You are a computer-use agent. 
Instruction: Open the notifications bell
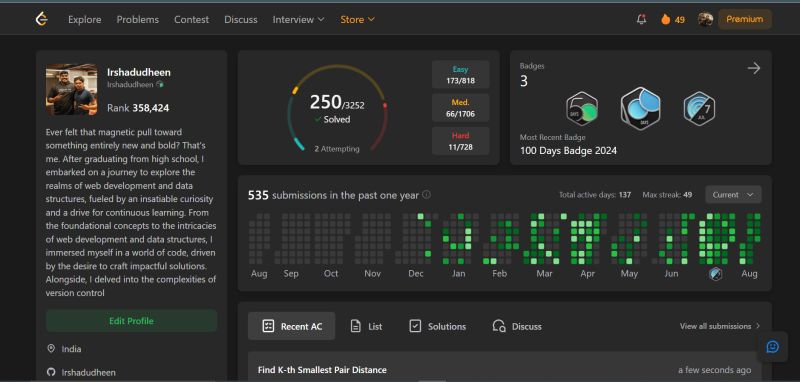[641, 19]
